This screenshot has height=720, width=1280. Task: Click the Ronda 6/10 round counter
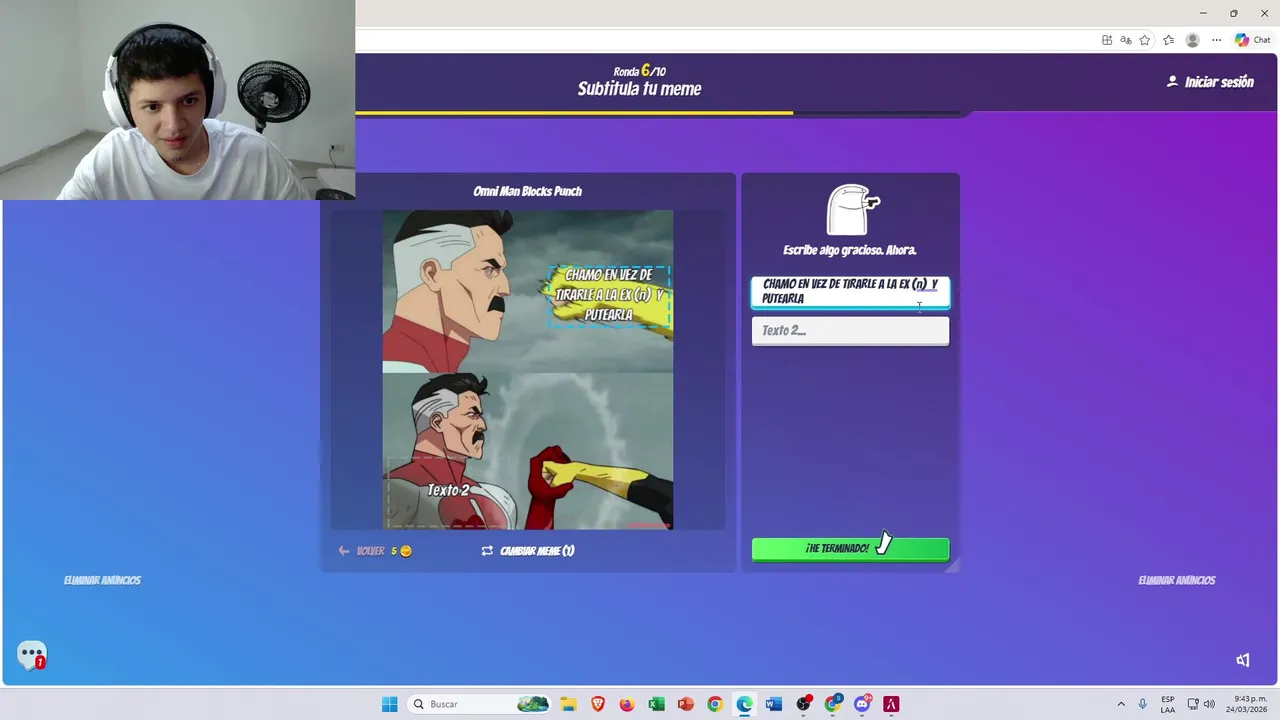pos(639,71)
